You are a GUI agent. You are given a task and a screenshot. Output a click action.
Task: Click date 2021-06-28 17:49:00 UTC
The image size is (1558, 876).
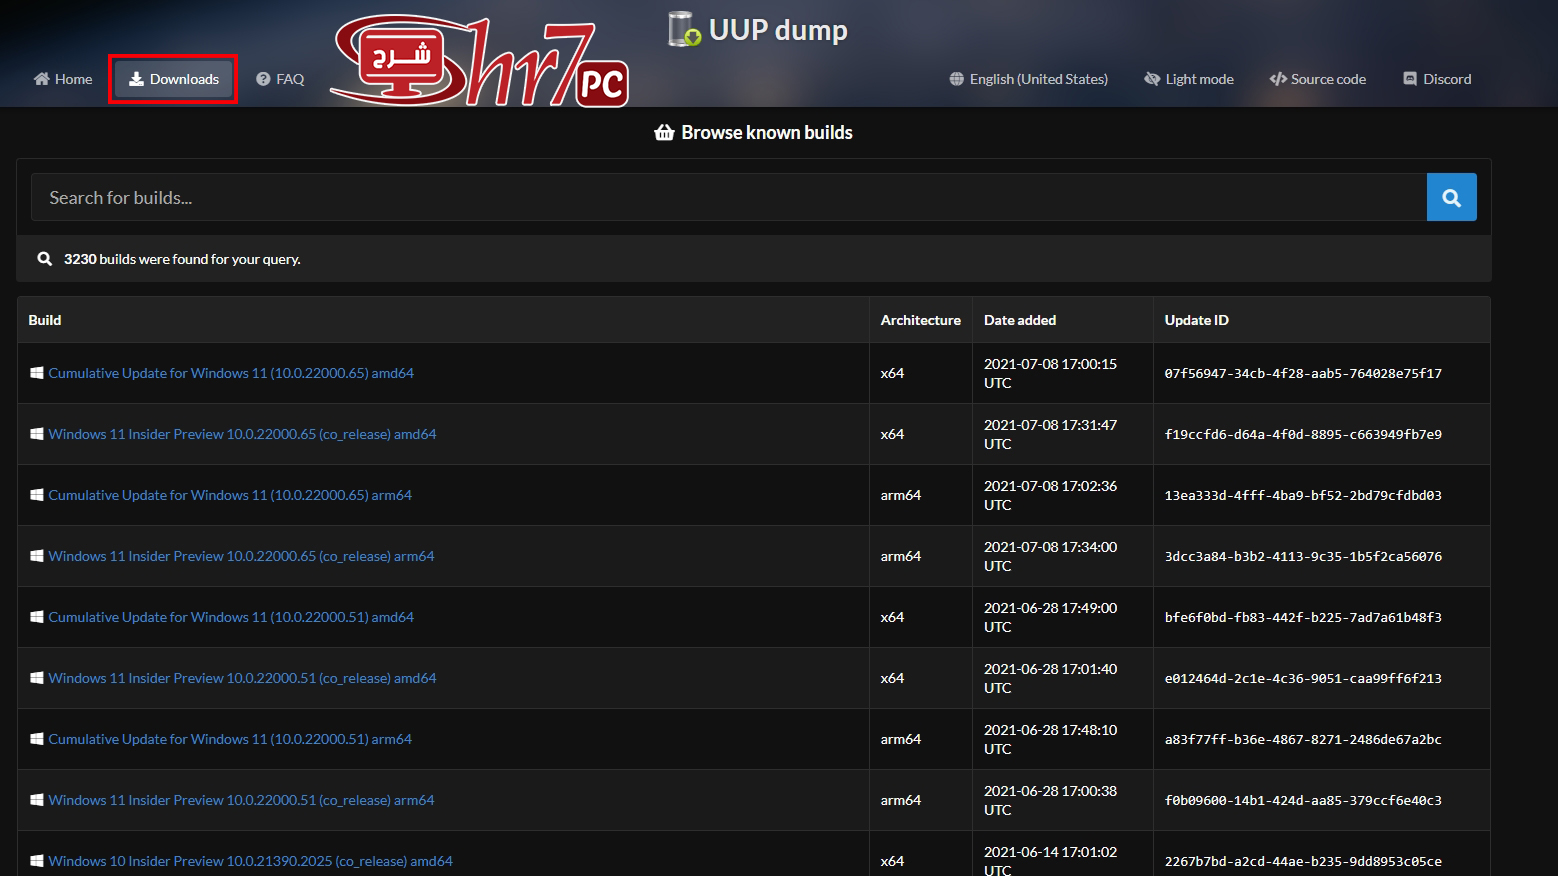point(1050,617)
